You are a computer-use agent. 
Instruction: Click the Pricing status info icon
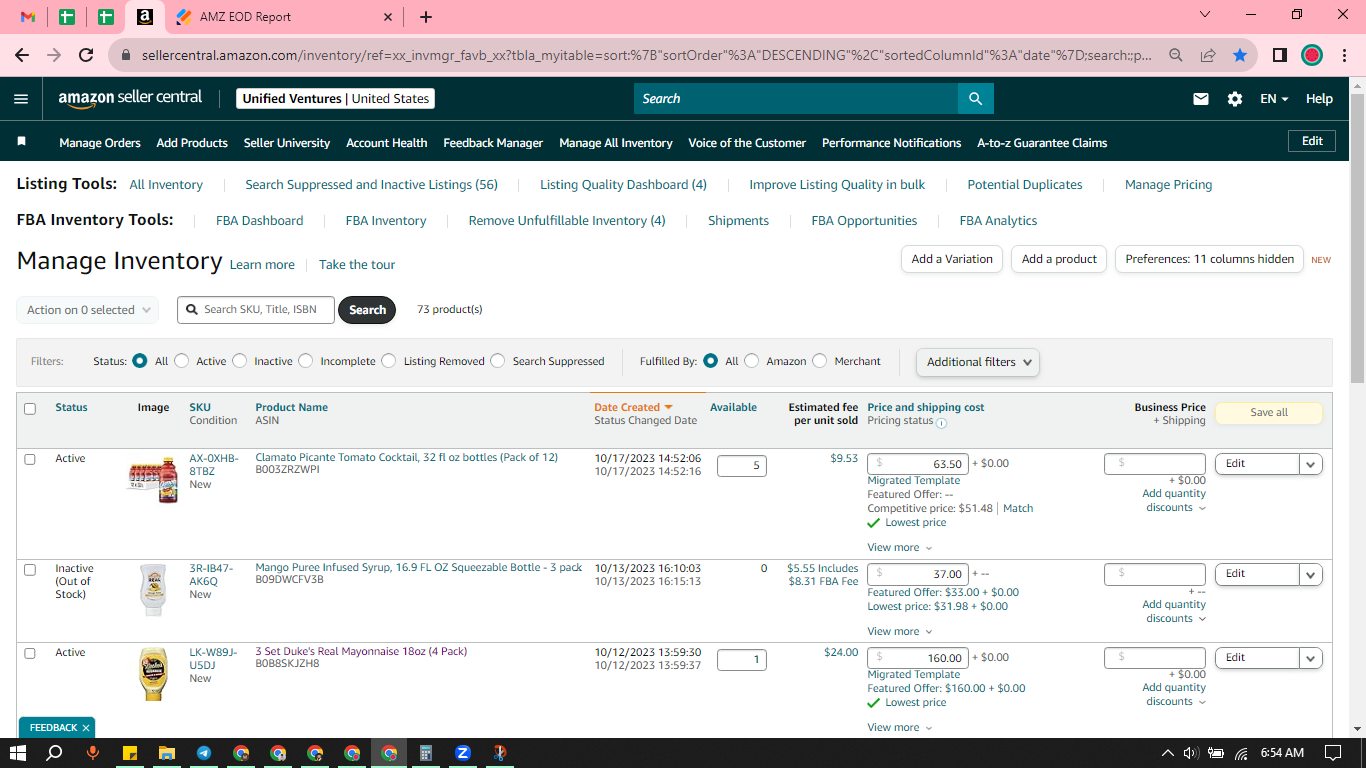tap(941, 422)
